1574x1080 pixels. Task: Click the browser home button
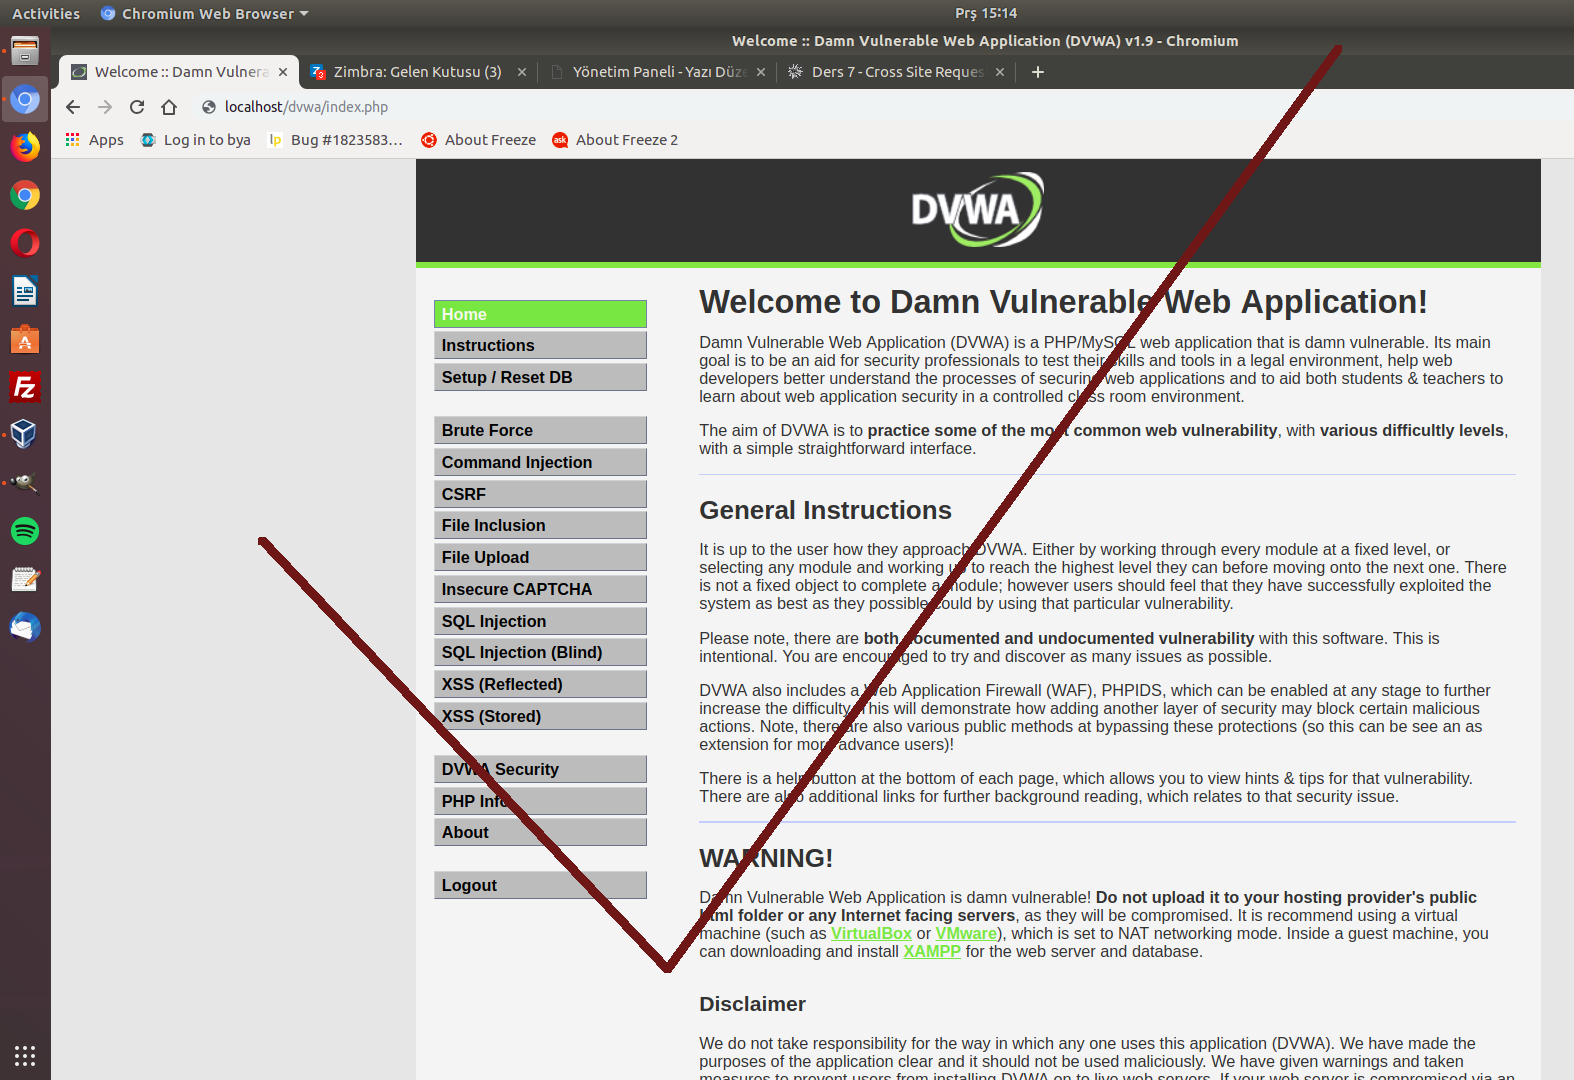[x=169, y=107]
